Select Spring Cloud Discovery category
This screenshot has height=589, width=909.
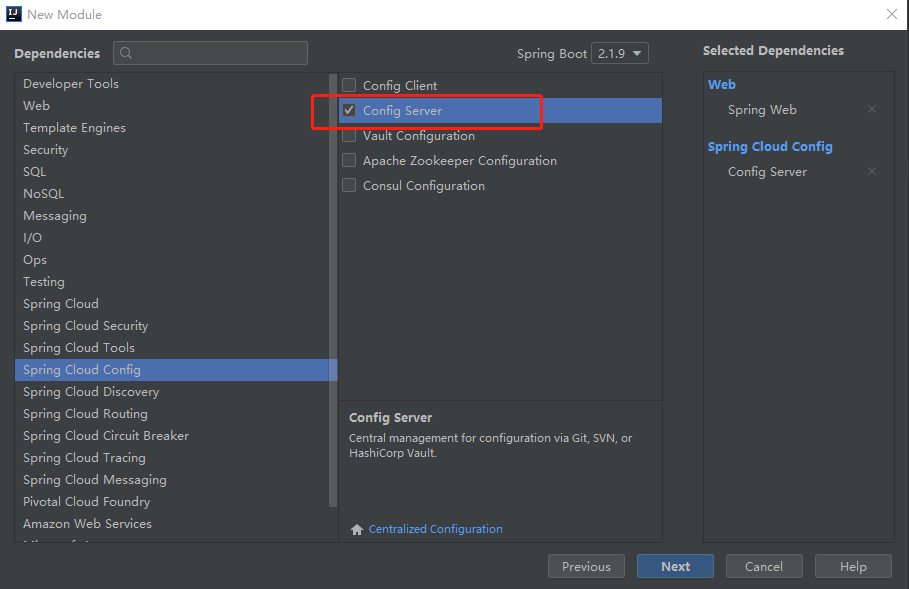click(x=91, y=392)
